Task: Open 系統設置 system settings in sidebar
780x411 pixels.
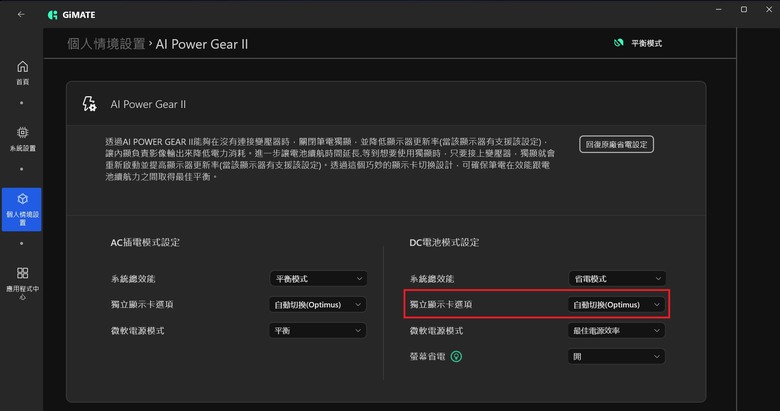Action: [22, 139]
